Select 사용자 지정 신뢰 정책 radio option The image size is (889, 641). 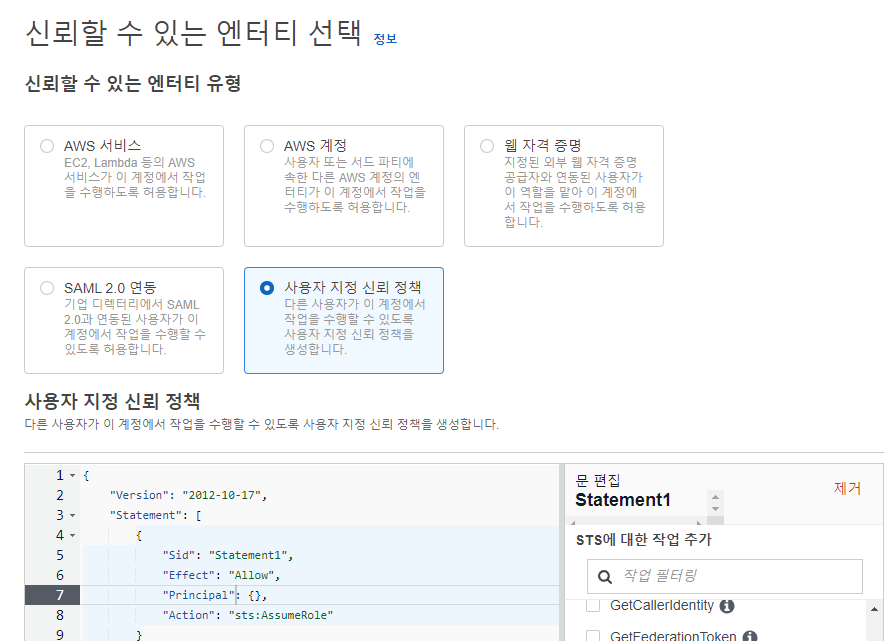267,288
